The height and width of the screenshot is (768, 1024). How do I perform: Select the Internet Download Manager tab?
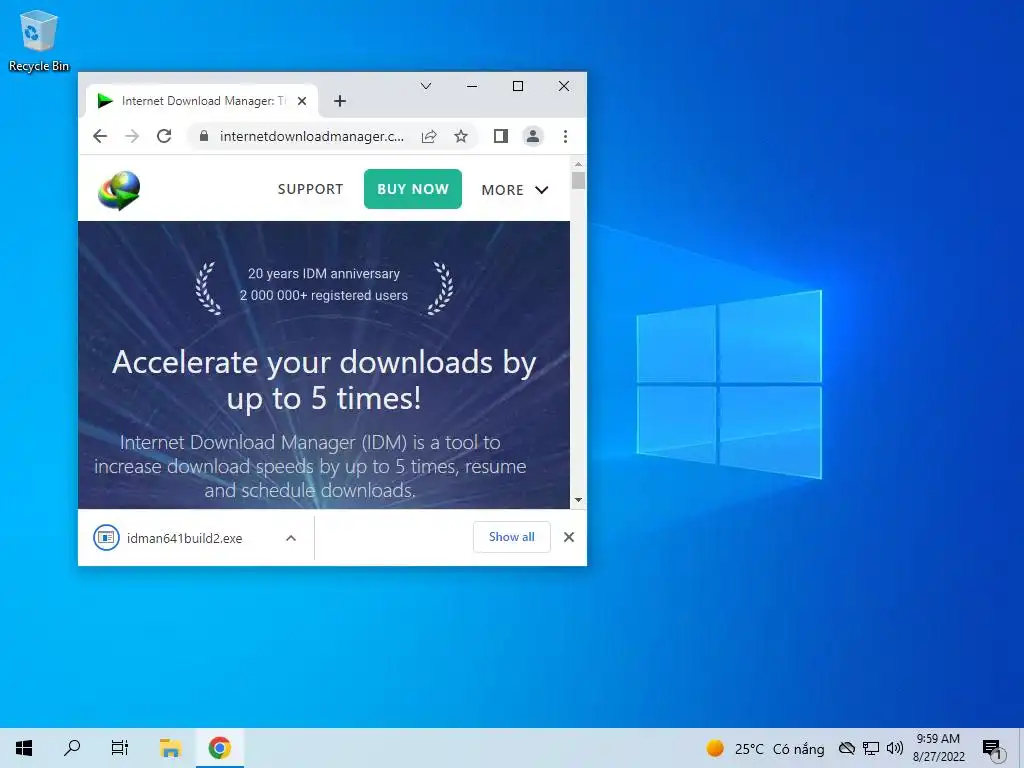(x=202, y=101)
